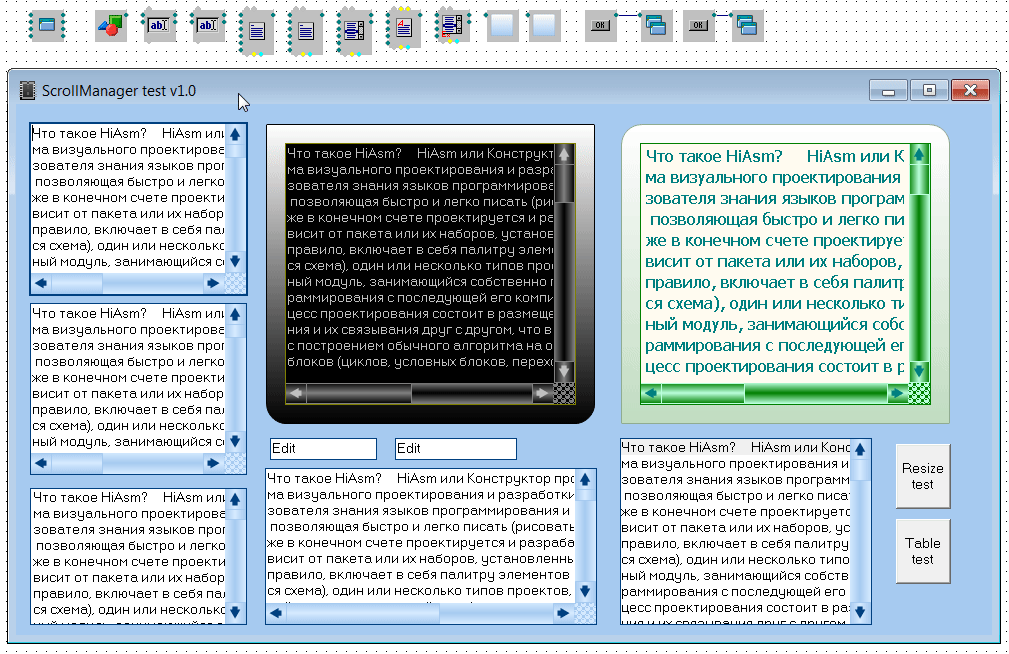Select the scroll component icon marked with red Ex

click(x=452, y=26)
